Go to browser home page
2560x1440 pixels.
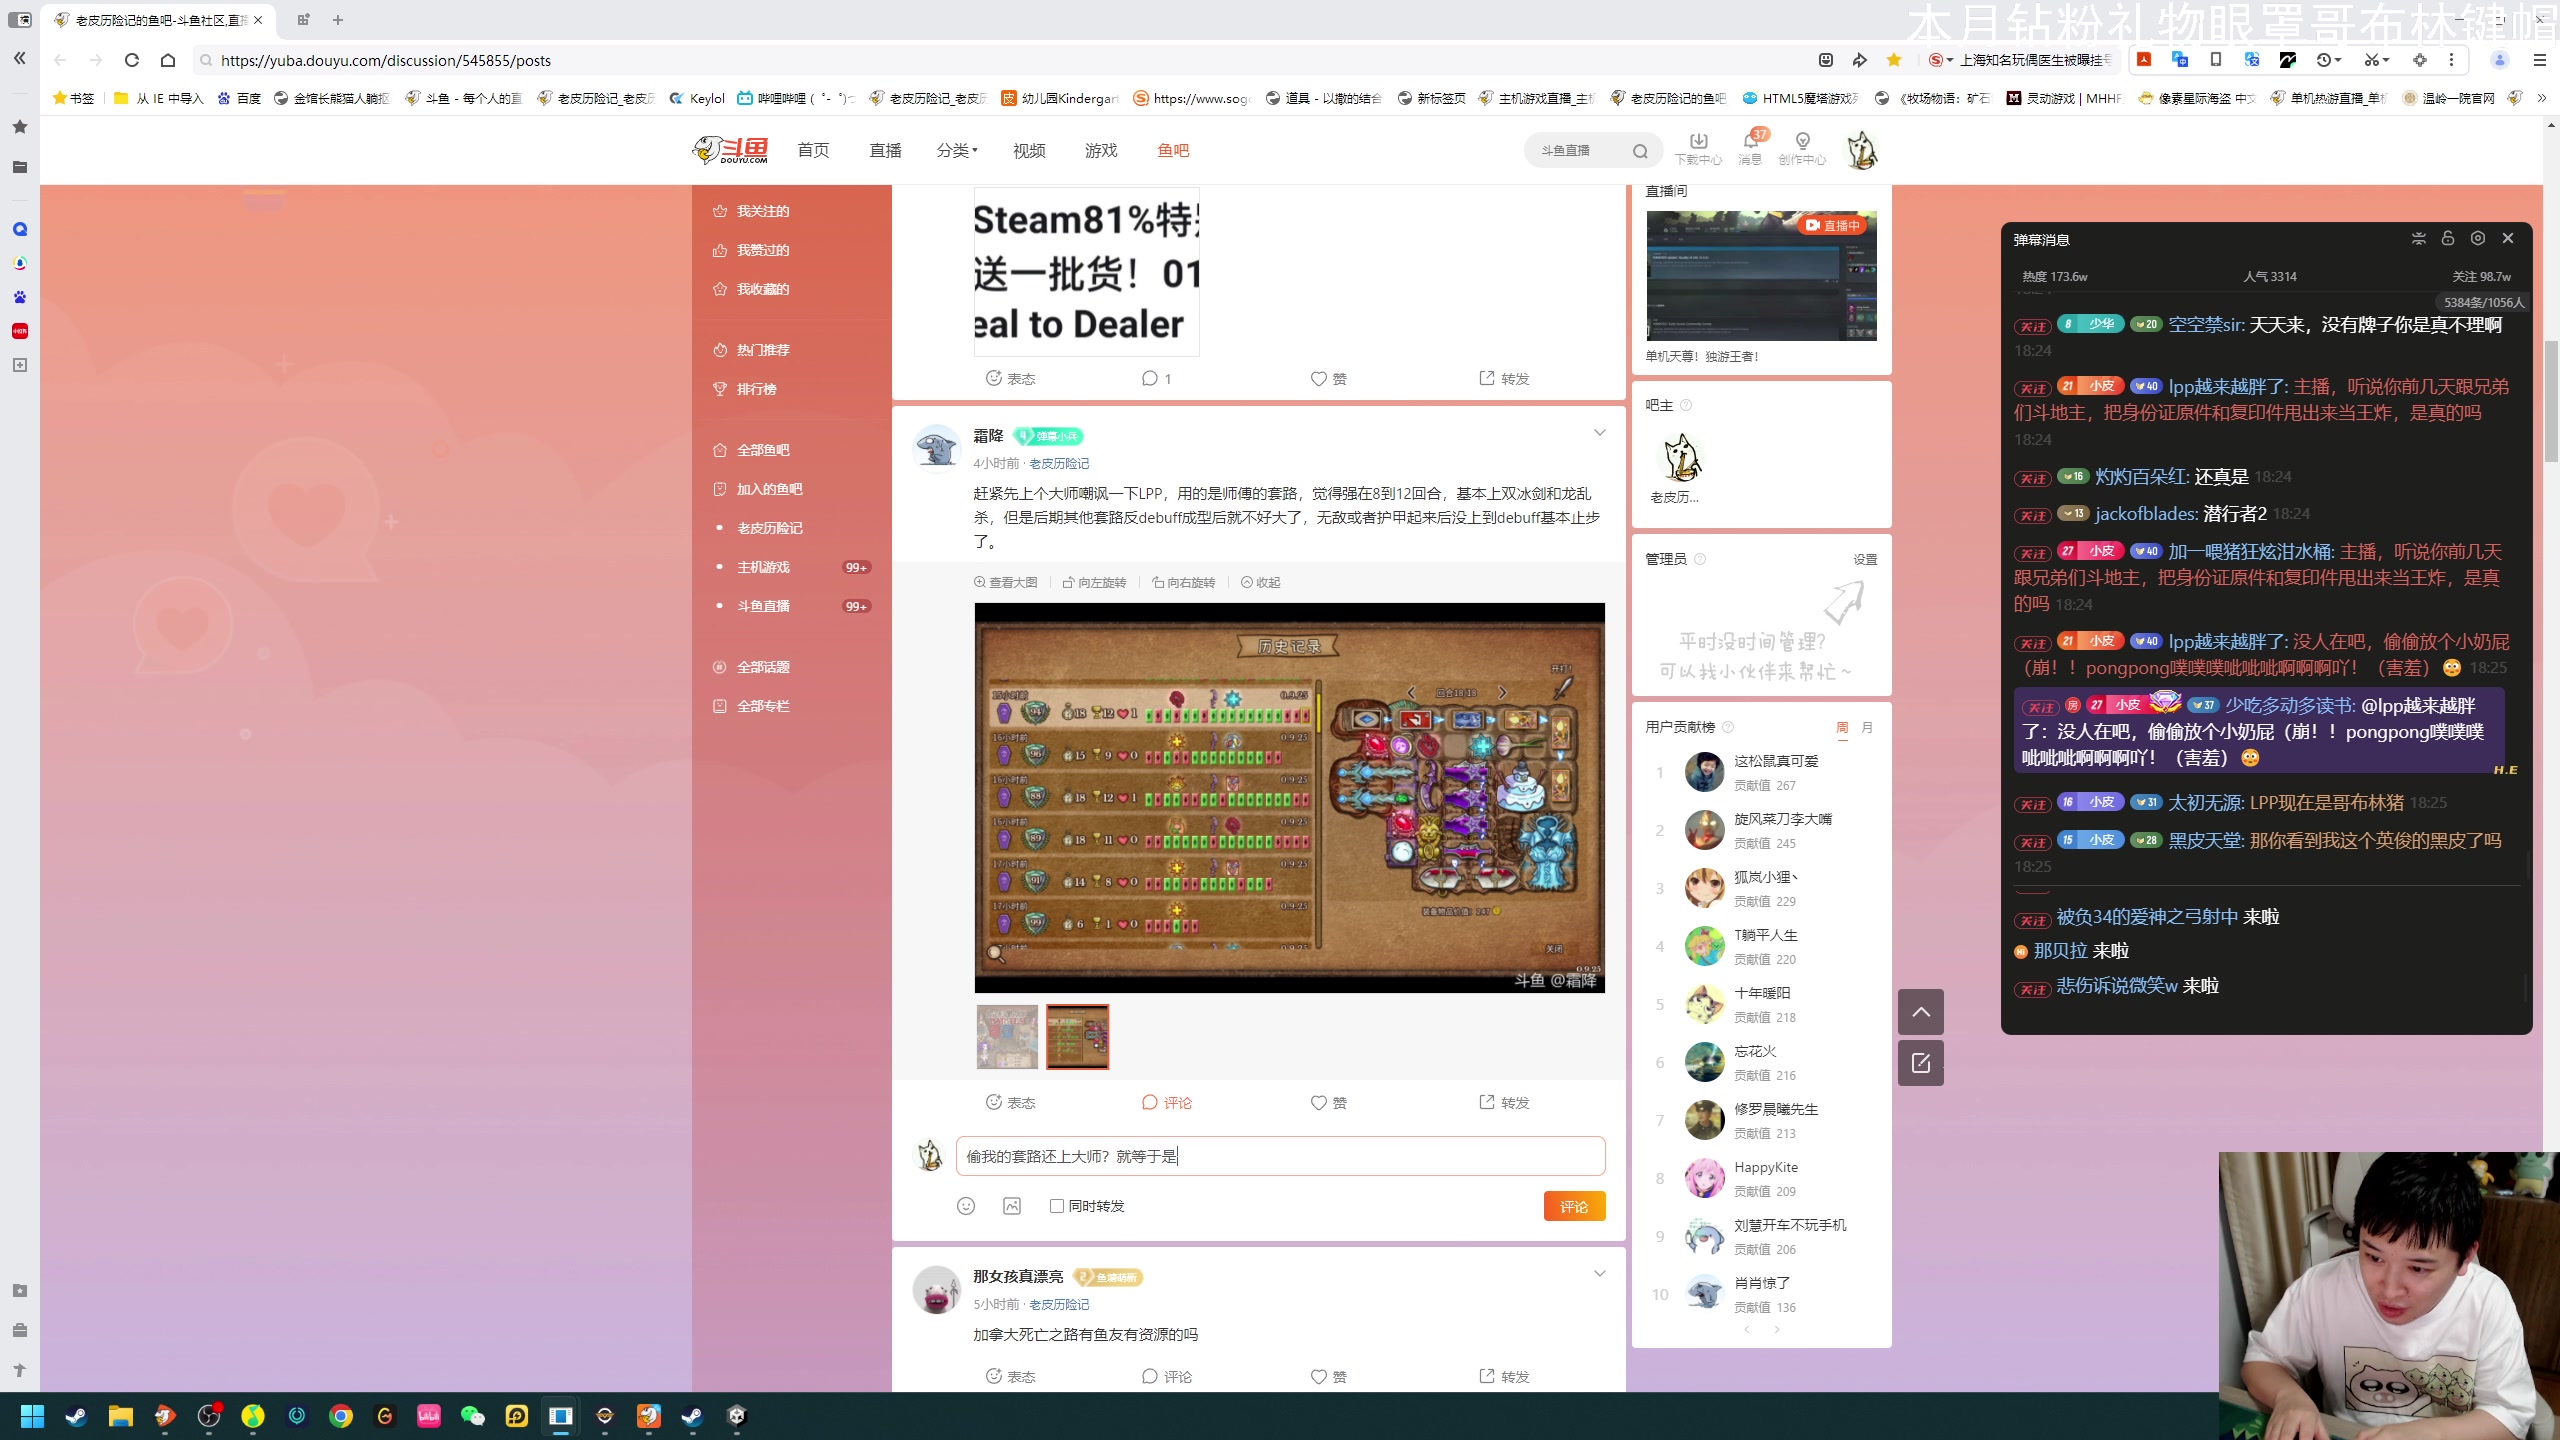click(x=168, y=60)
